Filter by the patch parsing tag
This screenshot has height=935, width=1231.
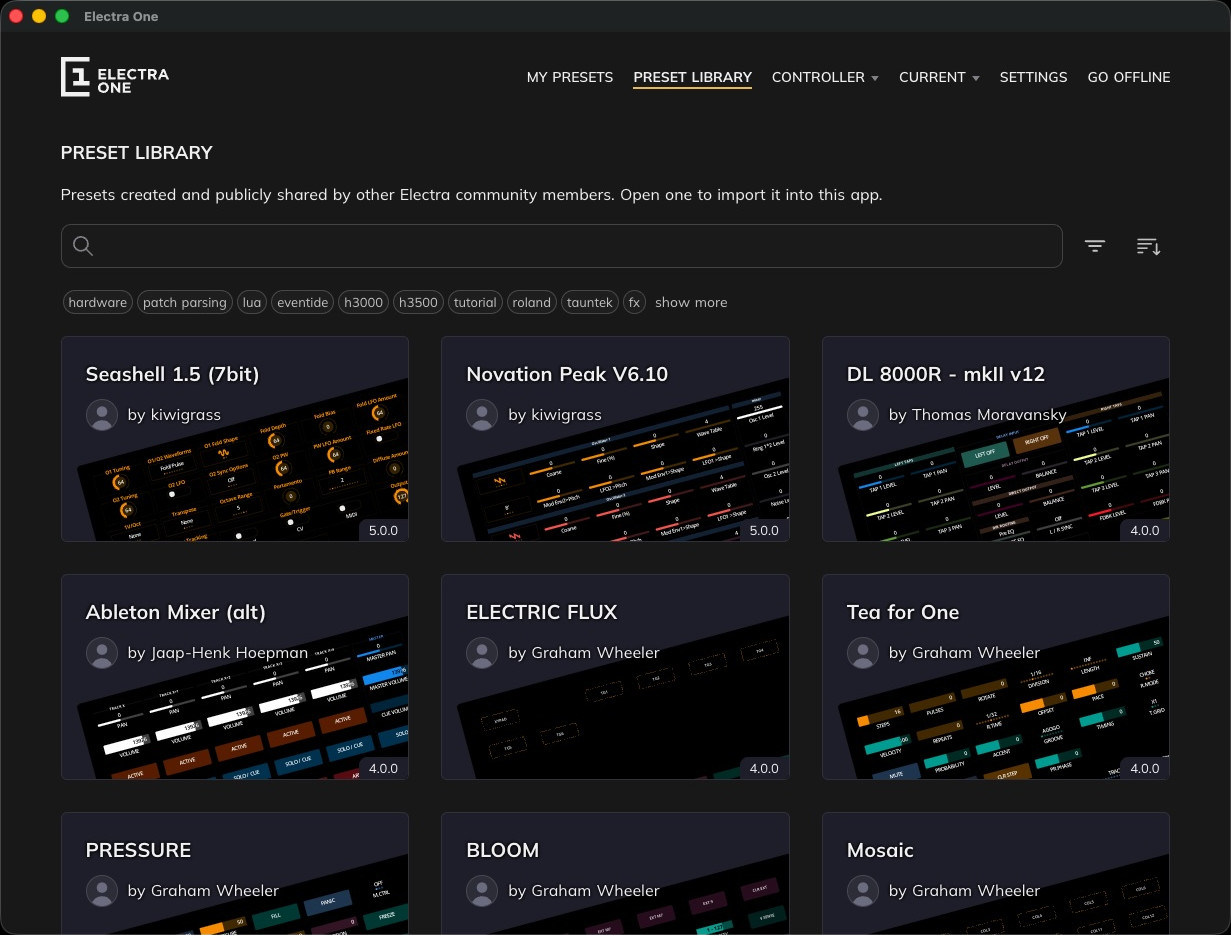[x=184, y=302]
